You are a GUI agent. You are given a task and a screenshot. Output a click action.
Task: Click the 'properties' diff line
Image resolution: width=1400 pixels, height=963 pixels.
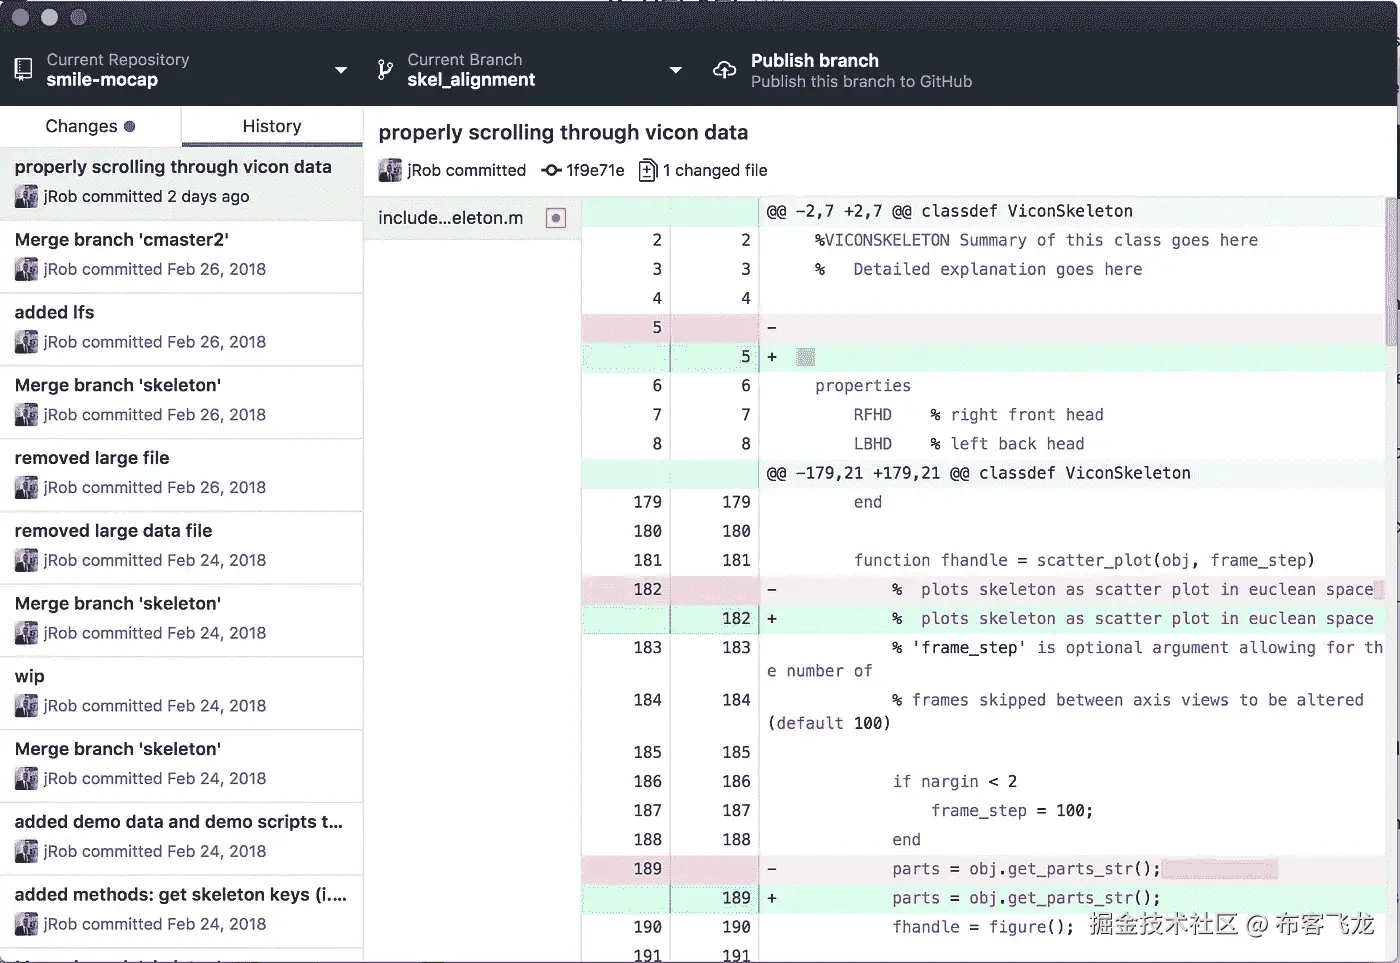(983, 385)
